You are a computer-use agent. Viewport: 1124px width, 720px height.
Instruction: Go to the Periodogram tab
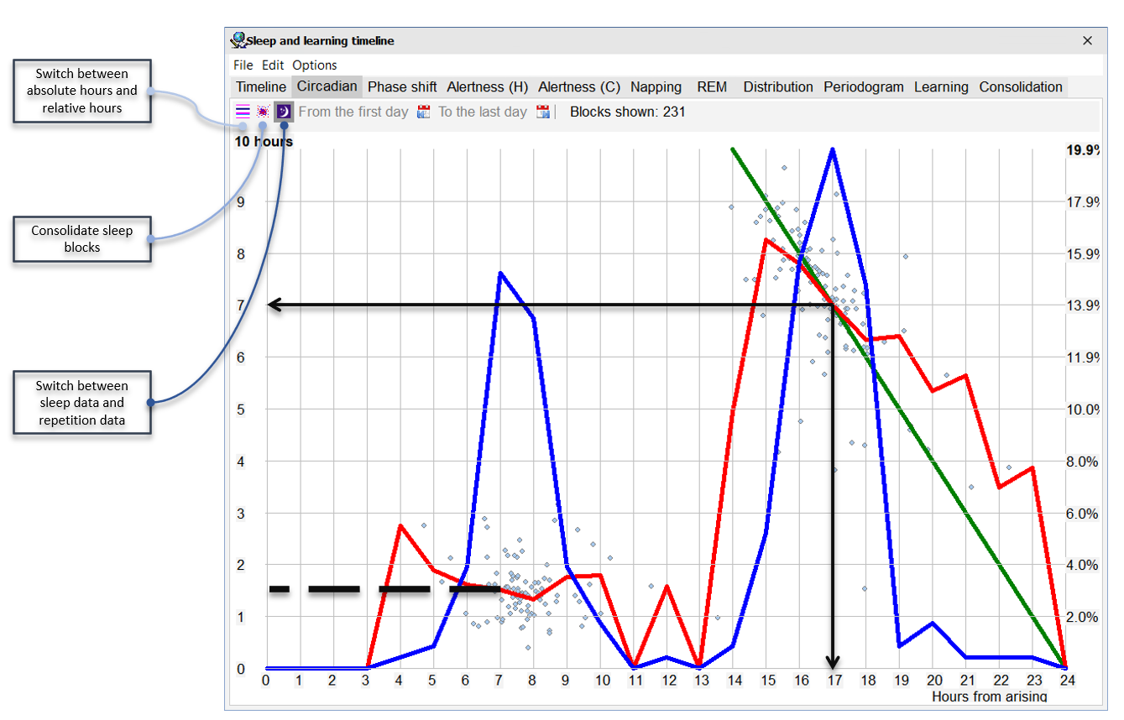pos(863,87)
